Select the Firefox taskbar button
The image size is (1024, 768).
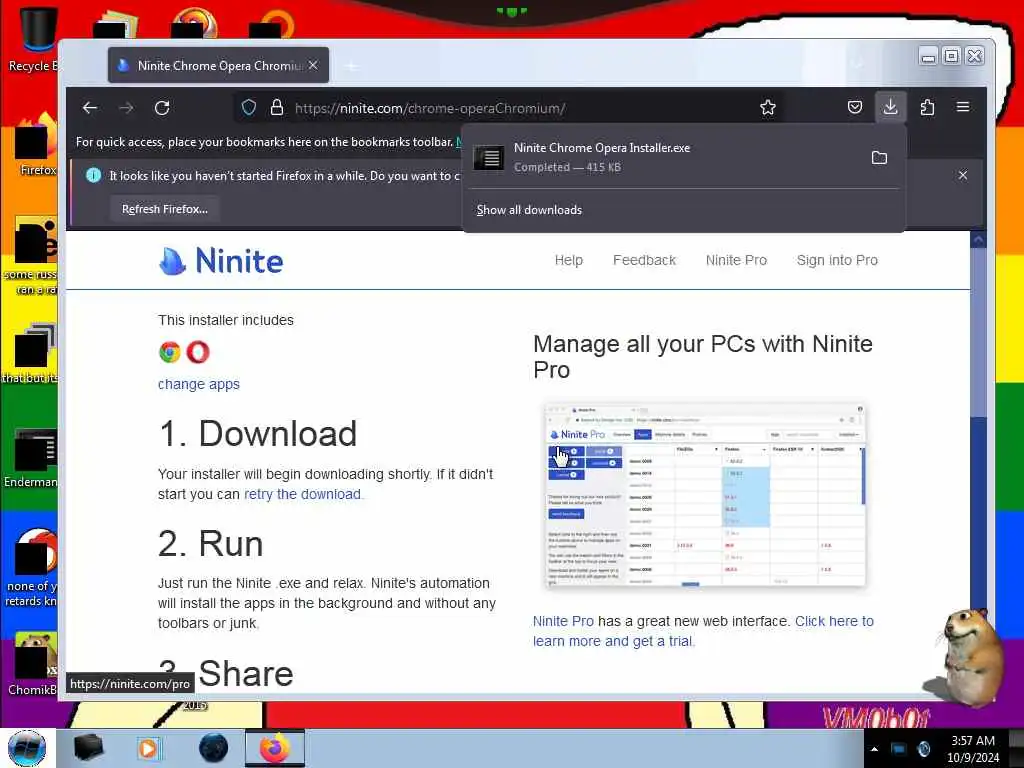[x=275, y=748]
